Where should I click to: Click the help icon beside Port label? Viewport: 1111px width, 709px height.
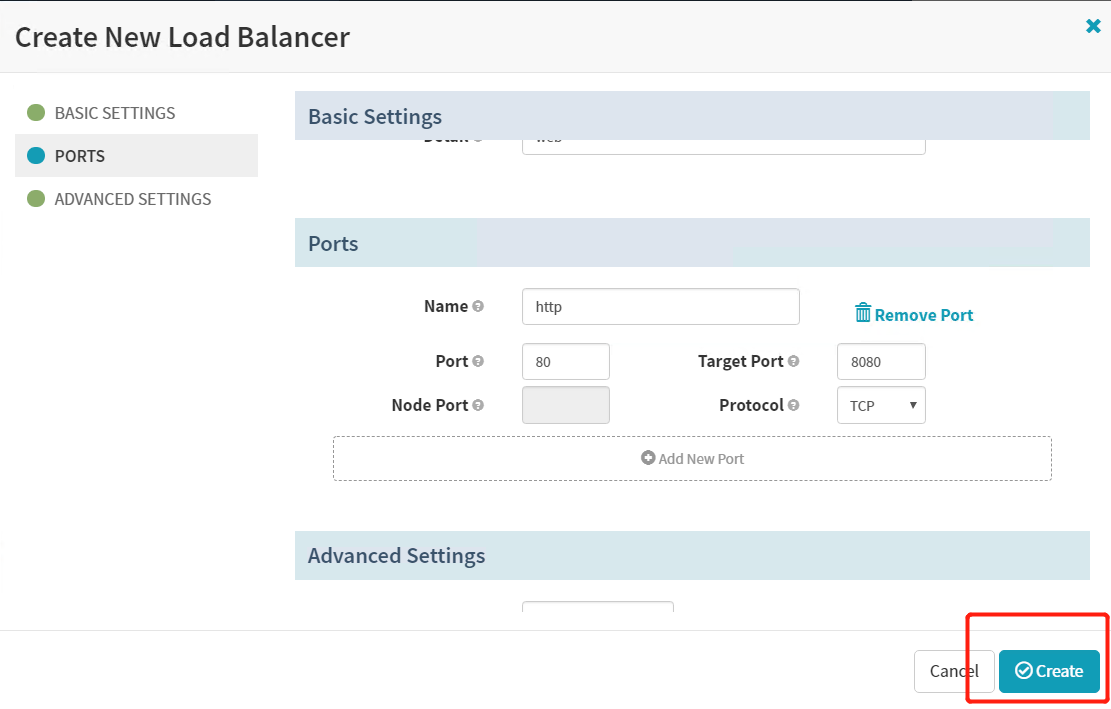click(x=478, y=361)
